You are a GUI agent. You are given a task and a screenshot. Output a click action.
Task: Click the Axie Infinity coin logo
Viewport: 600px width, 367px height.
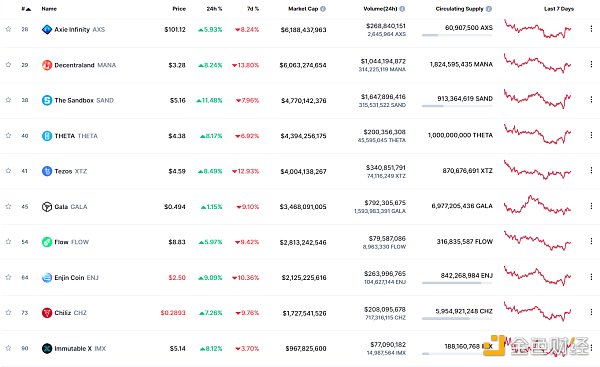(x=47, y=29)
